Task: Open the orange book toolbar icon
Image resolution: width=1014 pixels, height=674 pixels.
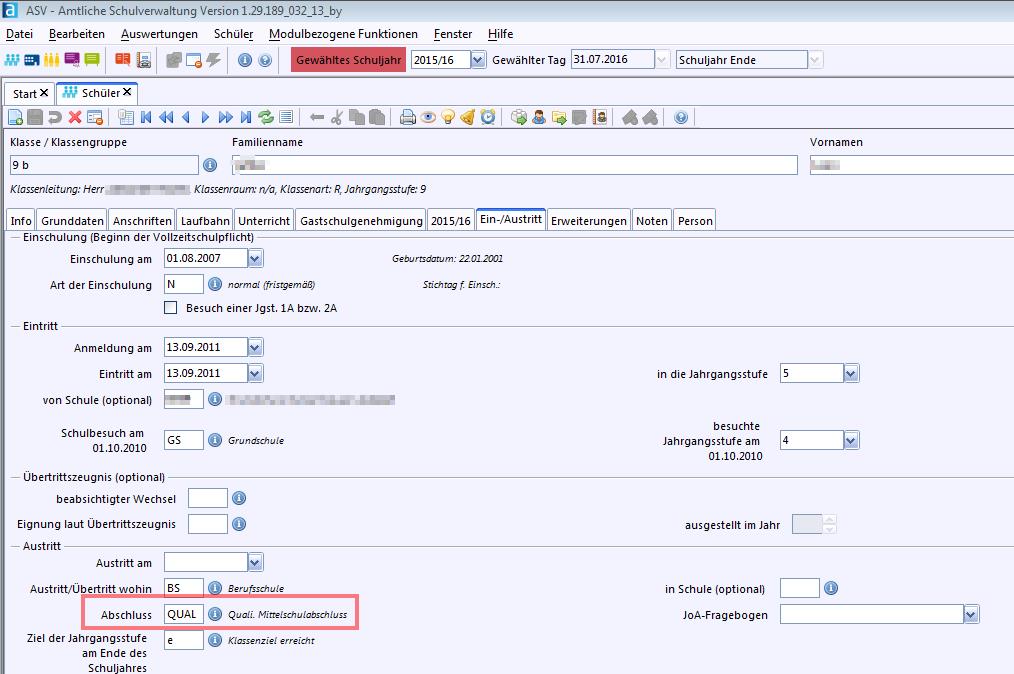Action: coord(122,60)
